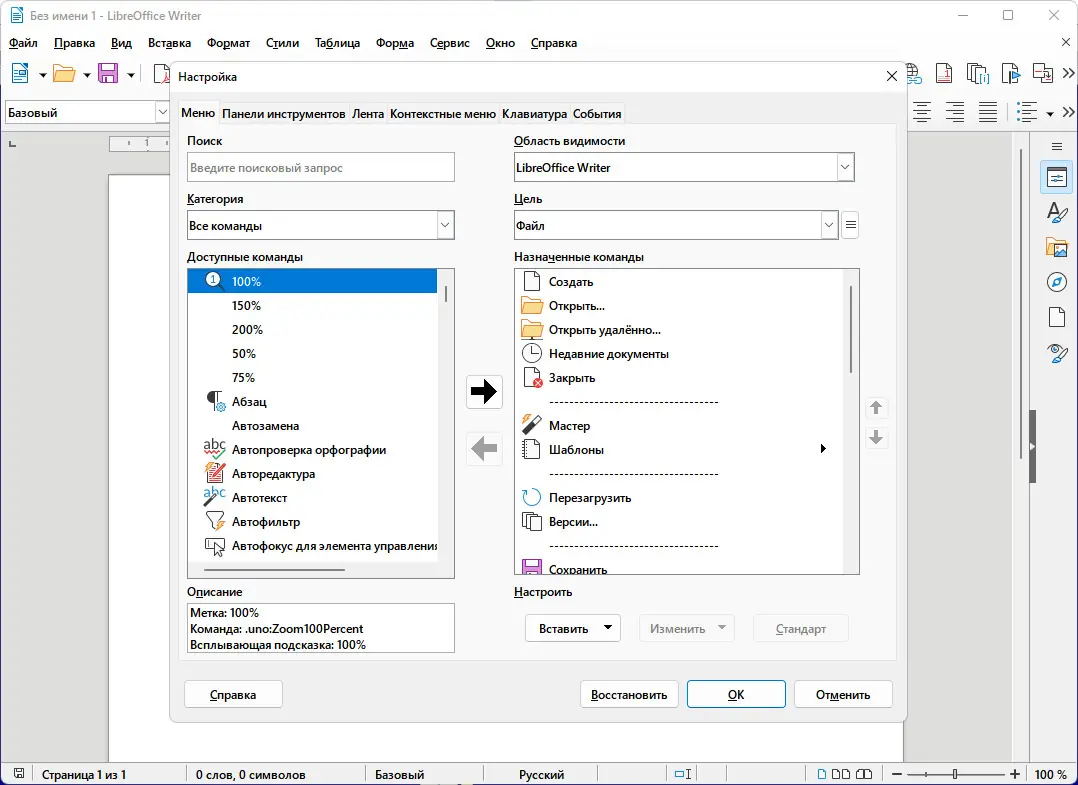Click the move down arrow button

tap(876, 437)
